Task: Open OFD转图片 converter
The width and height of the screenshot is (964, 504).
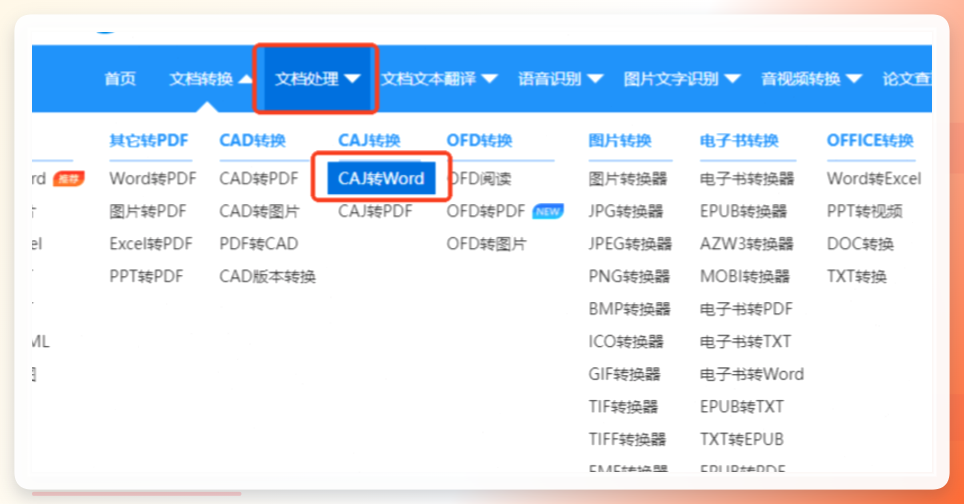Action: click(x=486, y=244)
